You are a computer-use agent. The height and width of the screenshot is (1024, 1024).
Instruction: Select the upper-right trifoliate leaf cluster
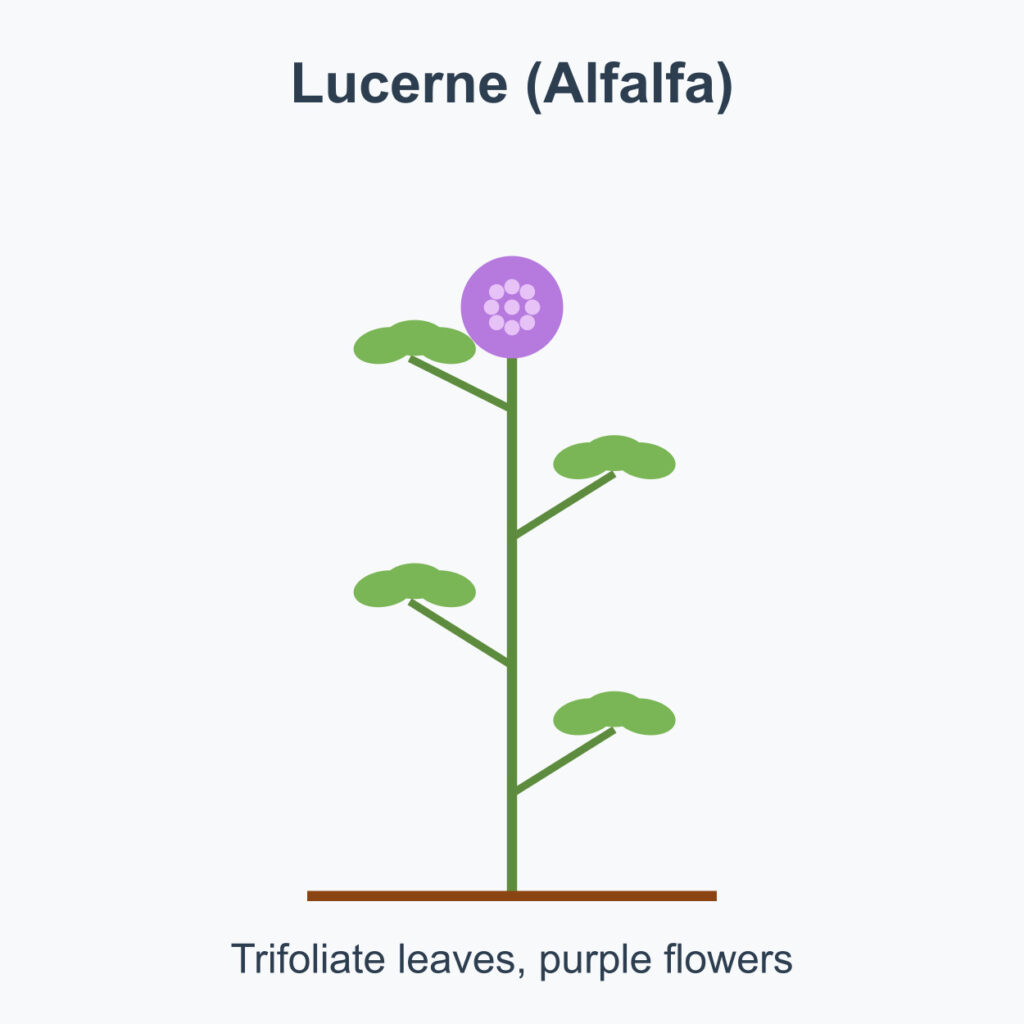[x=614, y=457]
